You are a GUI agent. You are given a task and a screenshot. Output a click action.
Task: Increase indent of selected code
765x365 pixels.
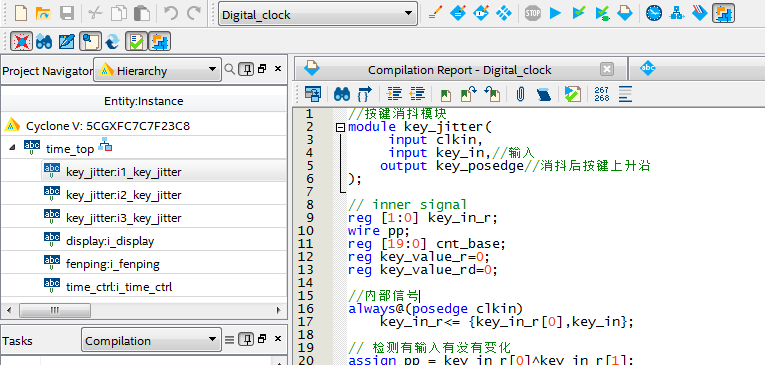pyautogui.click(x=394, y=94)
